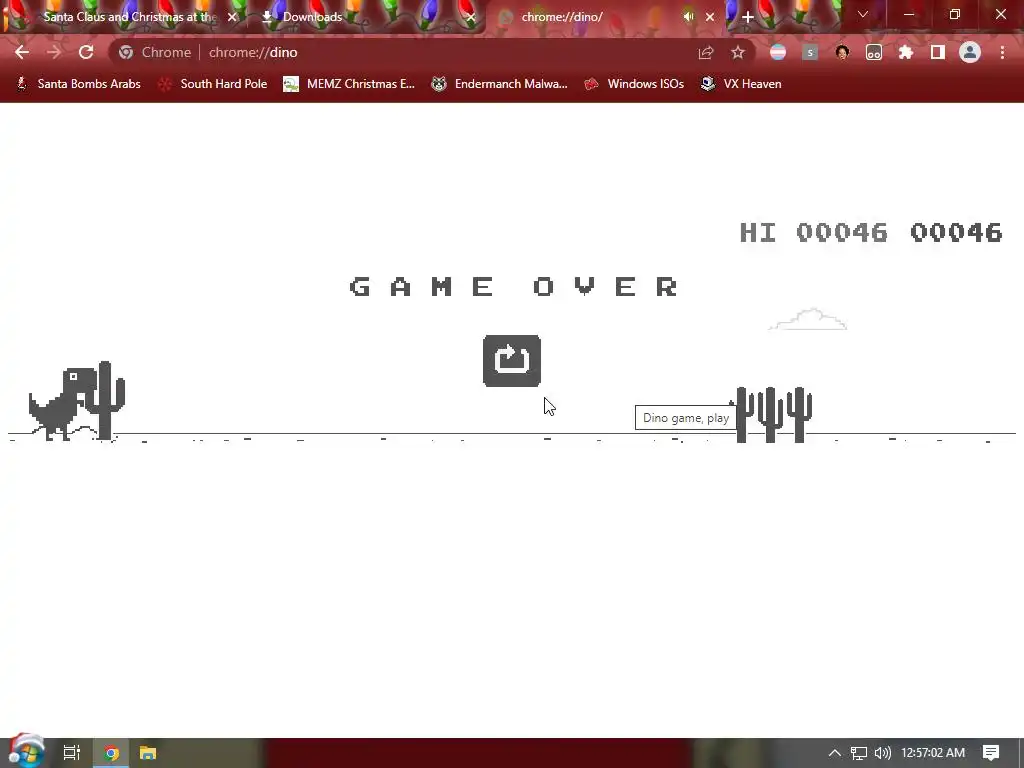The height and width of the screenshot is (768, 1024).
Task: Bookmark this tab with the star icon
Action: (x=737, y=52)
